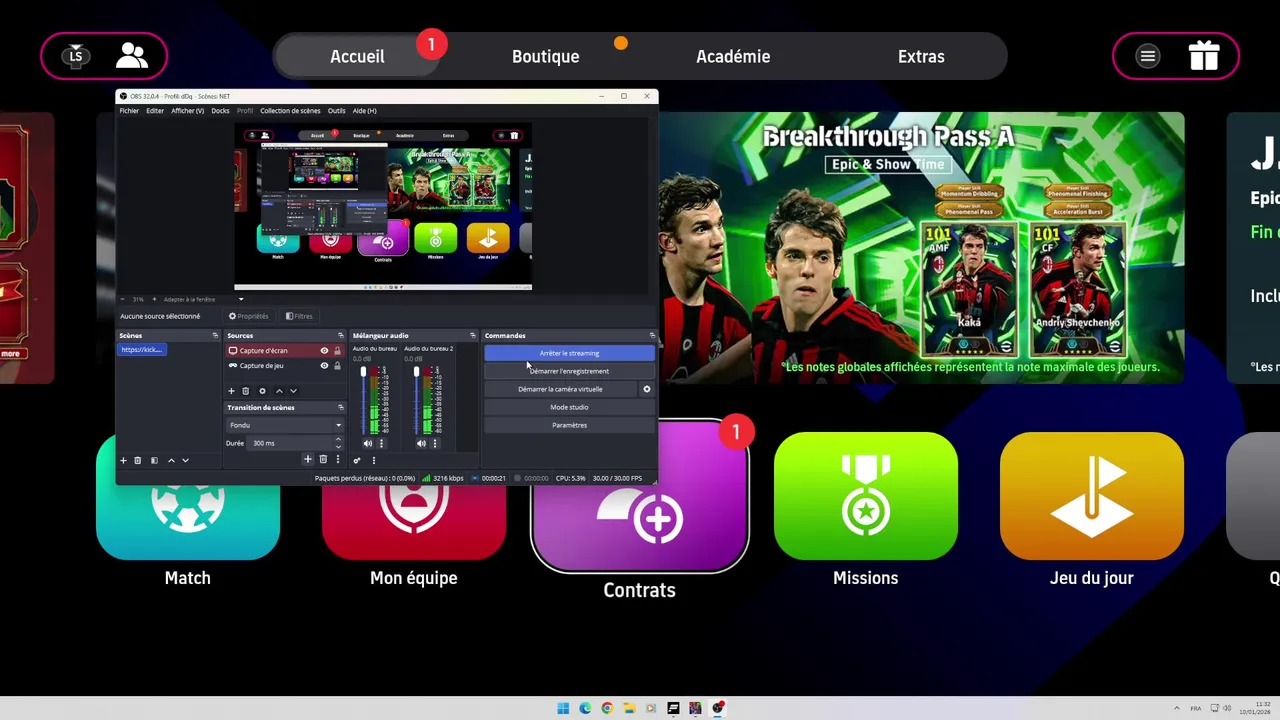The height and width of the screenshot is (720, 1280).
Task: Open Missions tile in game
Action: (x=866, y=496)
